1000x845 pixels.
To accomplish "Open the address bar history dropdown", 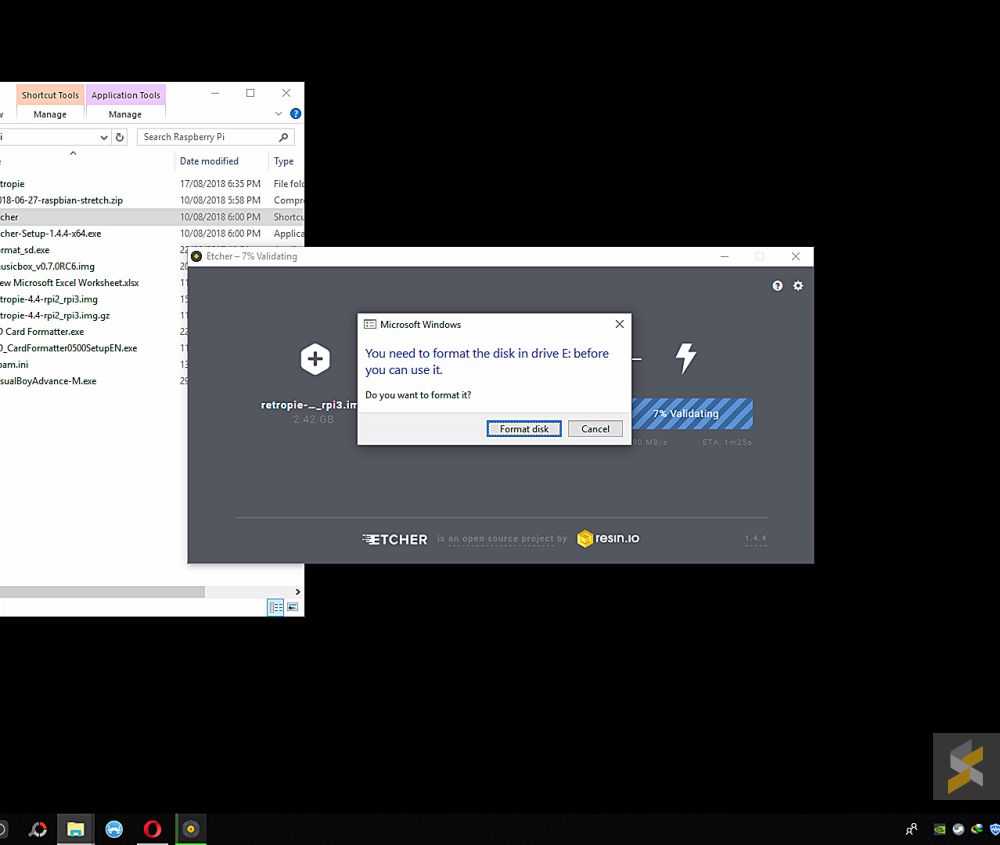I will (103, 137).
